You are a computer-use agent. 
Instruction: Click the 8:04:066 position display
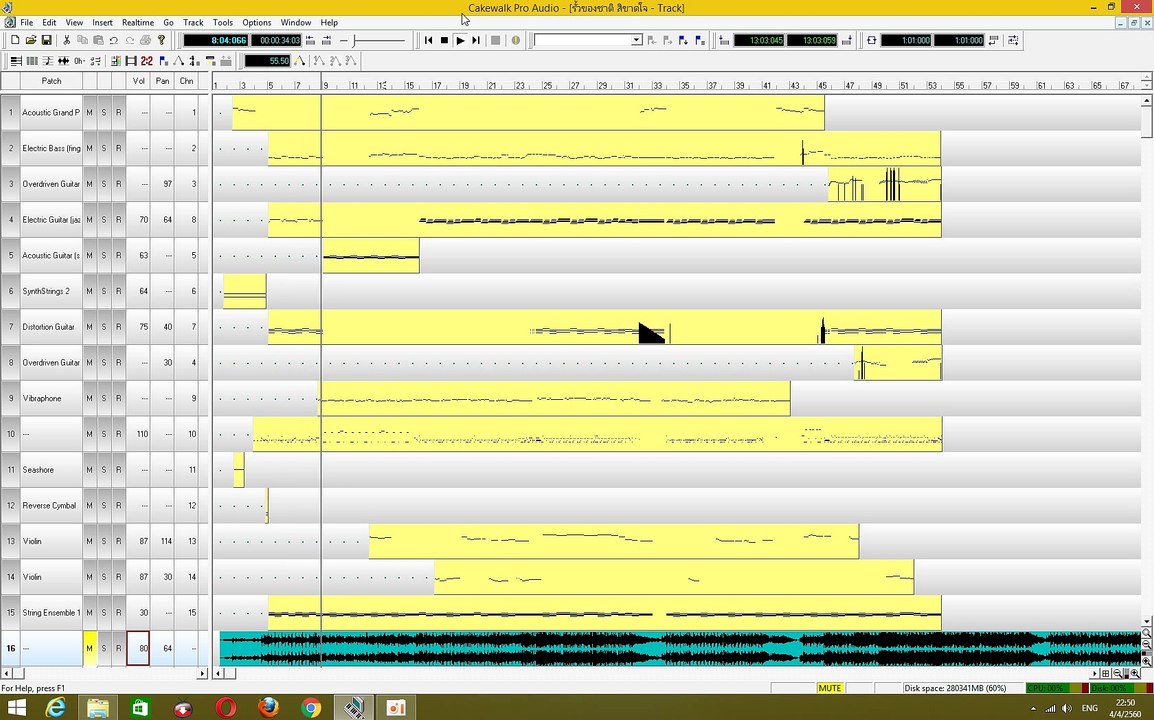click(x=216, y=40)
